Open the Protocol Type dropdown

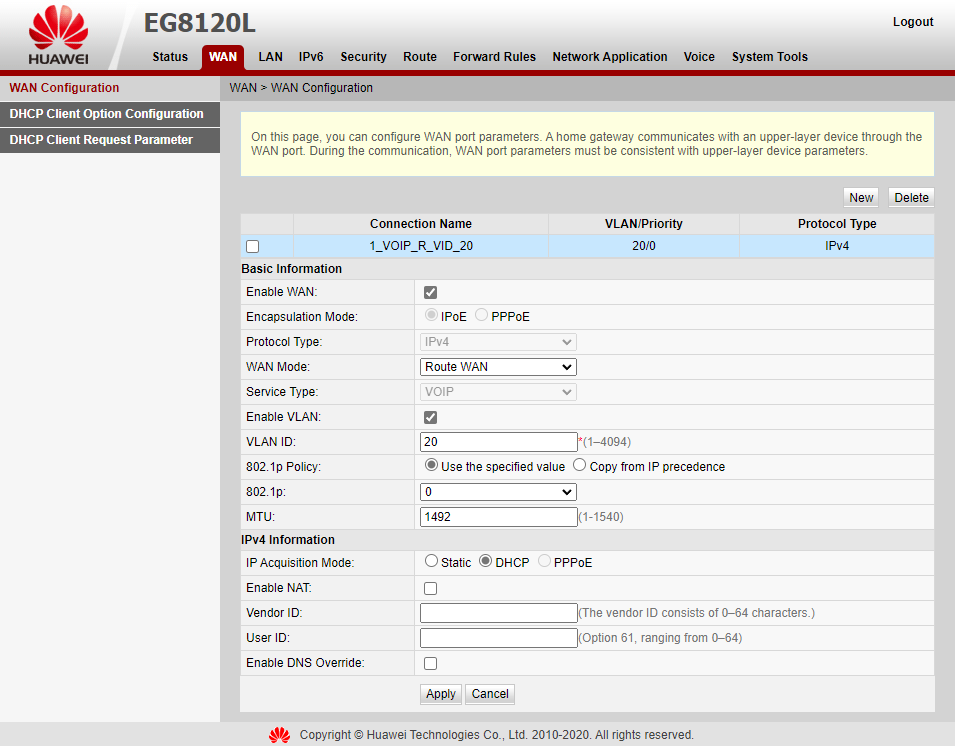[498, 342]
